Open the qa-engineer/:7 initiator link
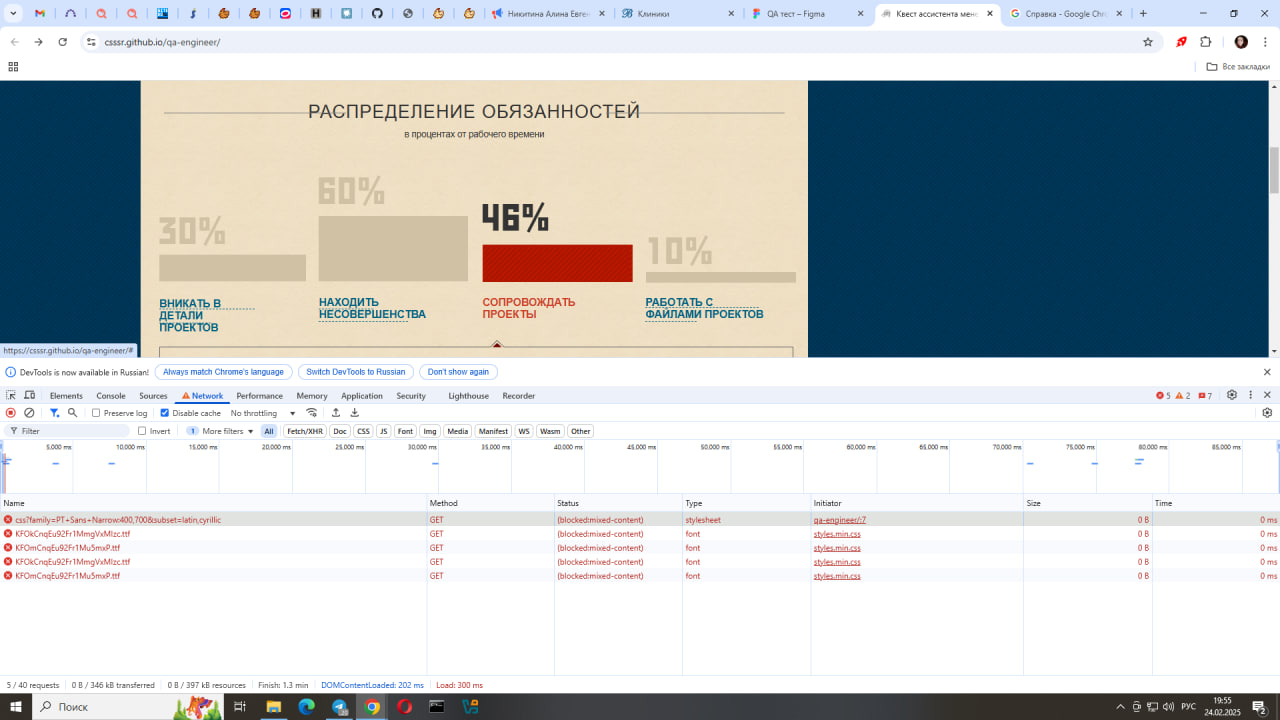 (x=839, y=520)
